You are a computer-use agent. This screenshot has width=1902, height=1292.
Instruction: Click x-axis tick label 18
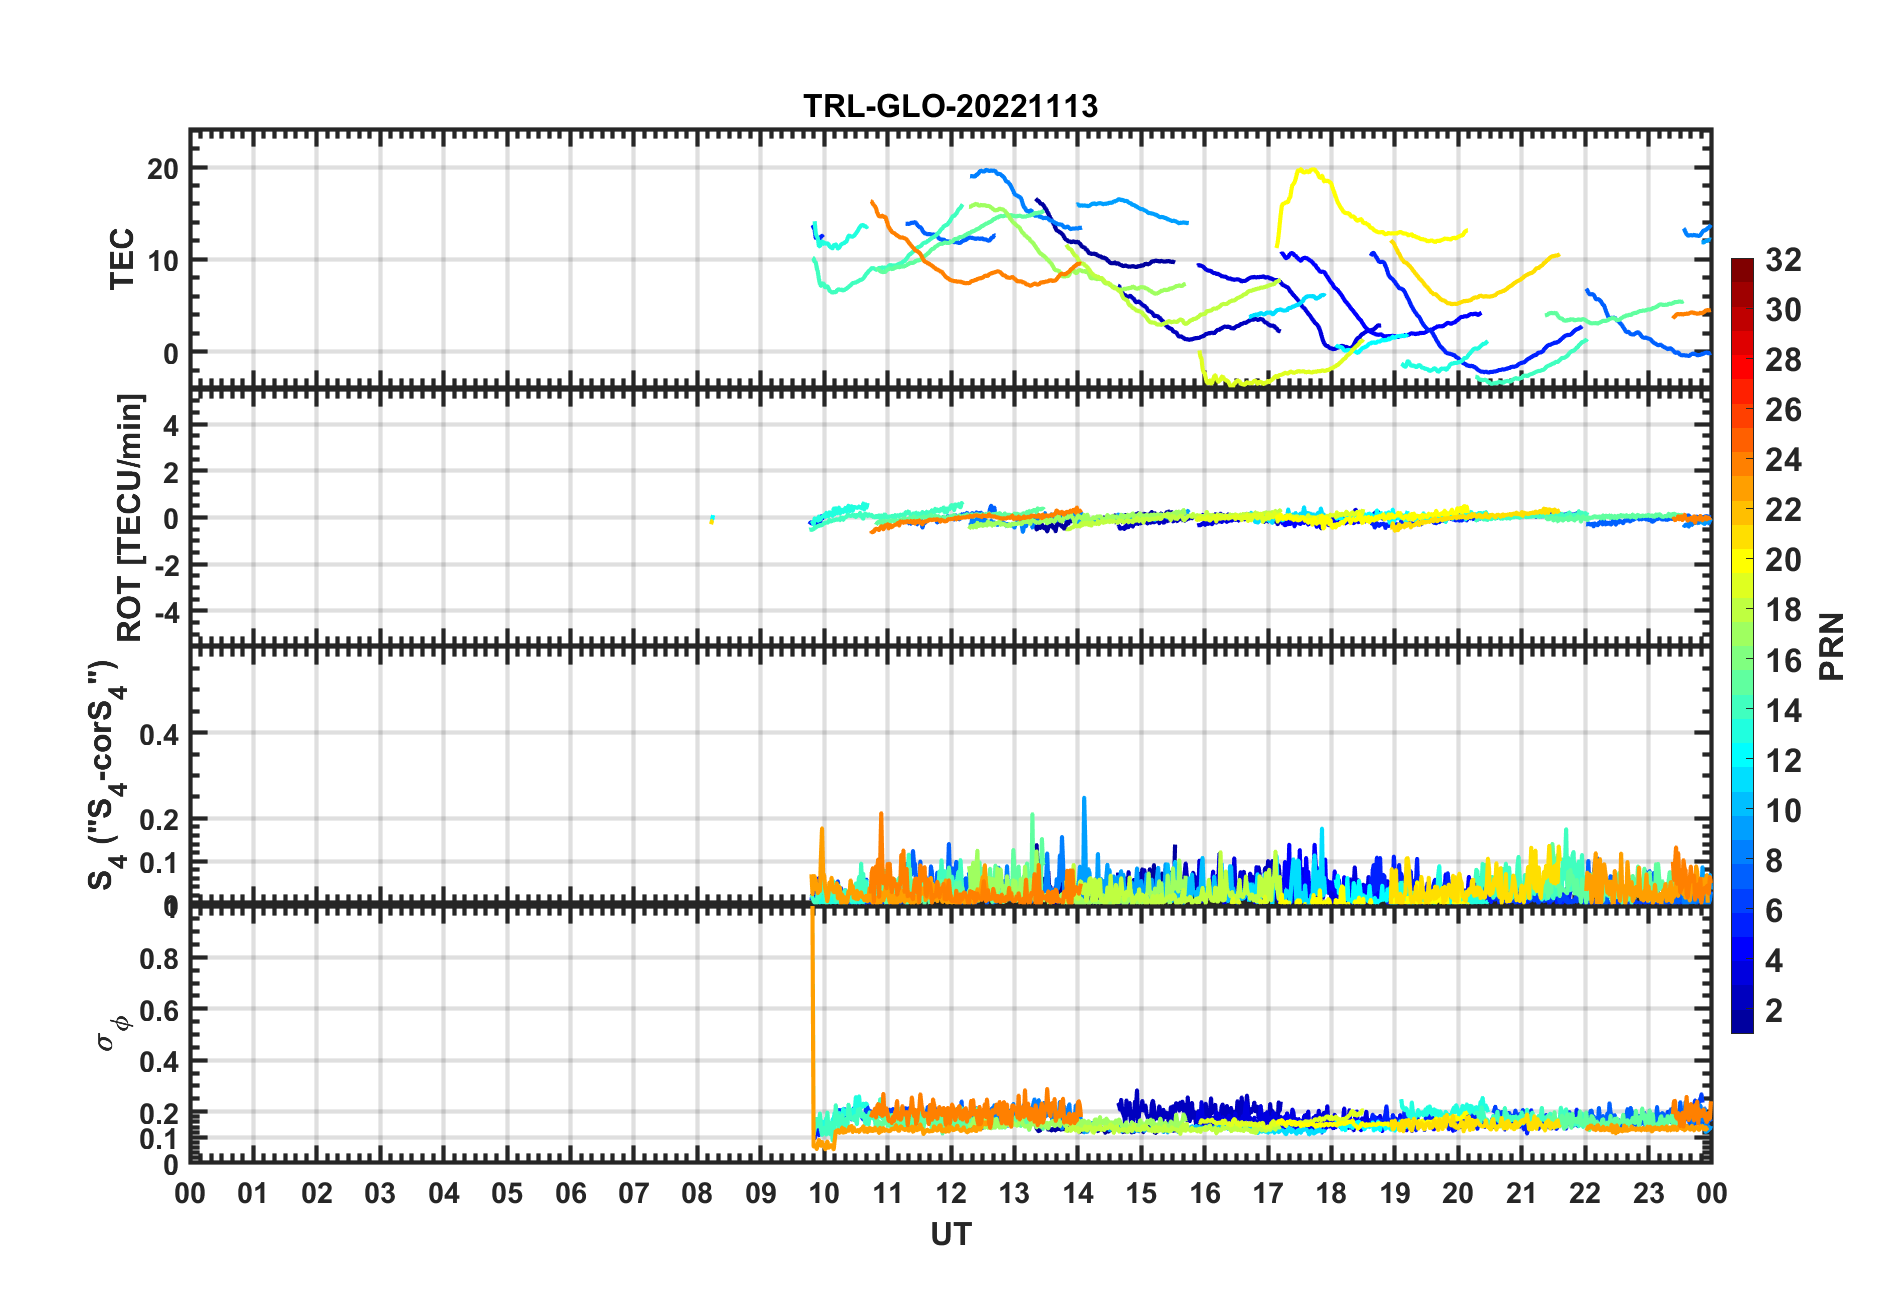pos(1331,1193)
